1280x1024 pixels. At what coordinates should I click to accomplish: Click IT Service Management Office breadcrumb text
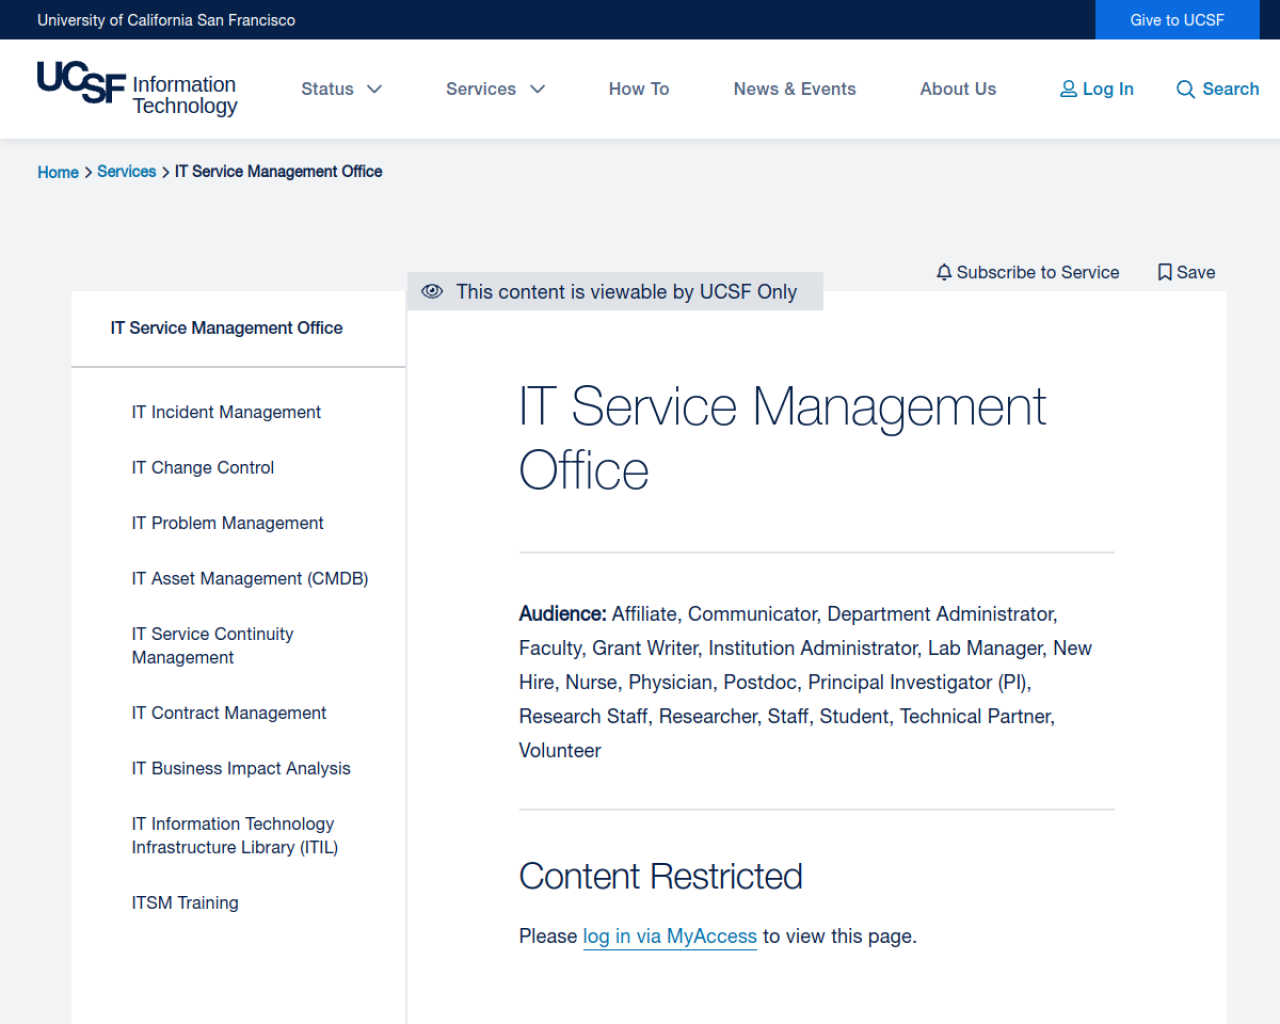click(278, 171)
